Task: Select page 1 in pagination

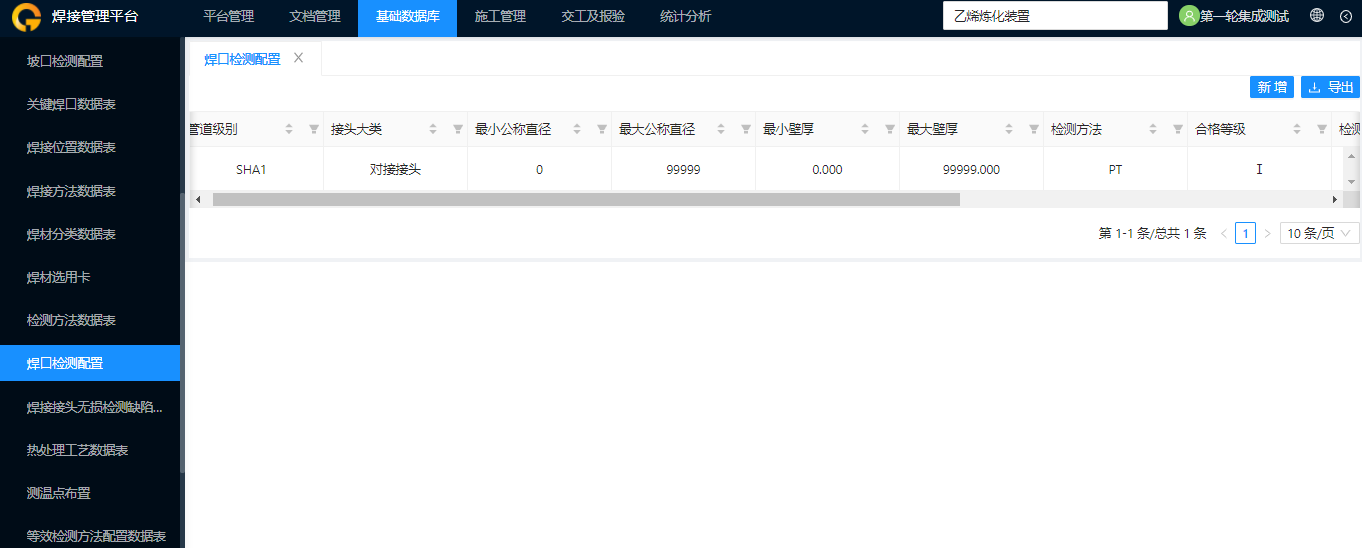Action: (1245, 233)
